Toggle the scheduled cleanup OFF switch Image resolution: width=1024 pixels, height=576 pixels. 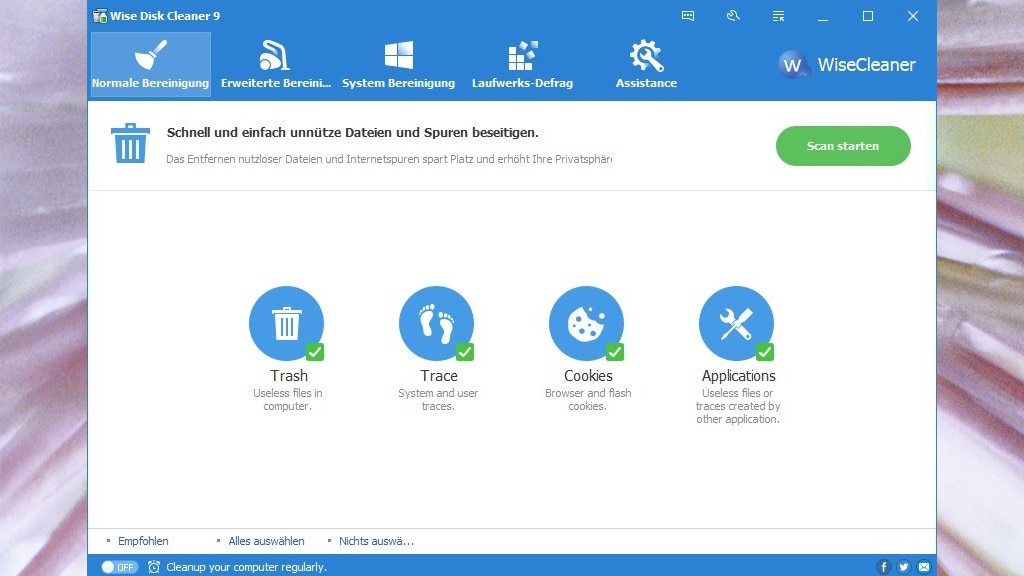click(x=119, y=567)
